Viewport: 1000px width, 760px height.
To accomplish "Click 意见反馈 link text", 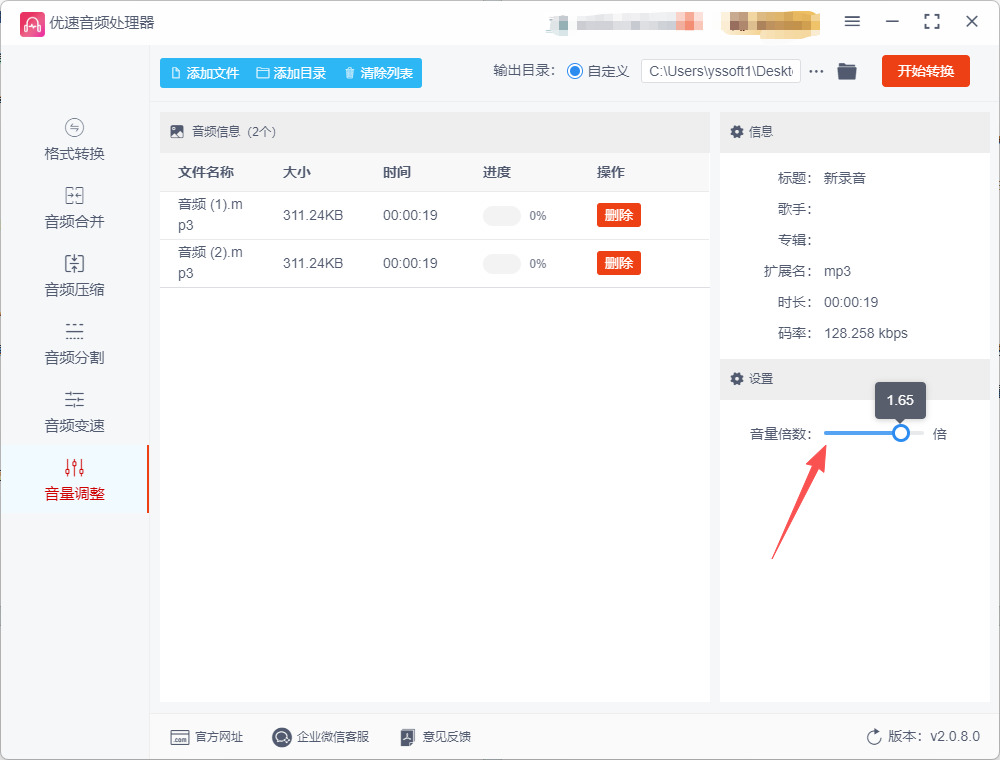I will click(x=446, y=737).
